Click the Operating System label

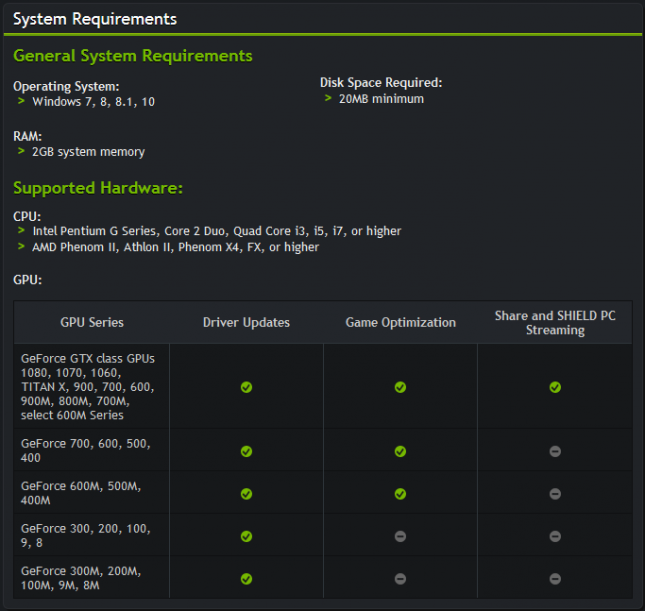tap(66, 86)
